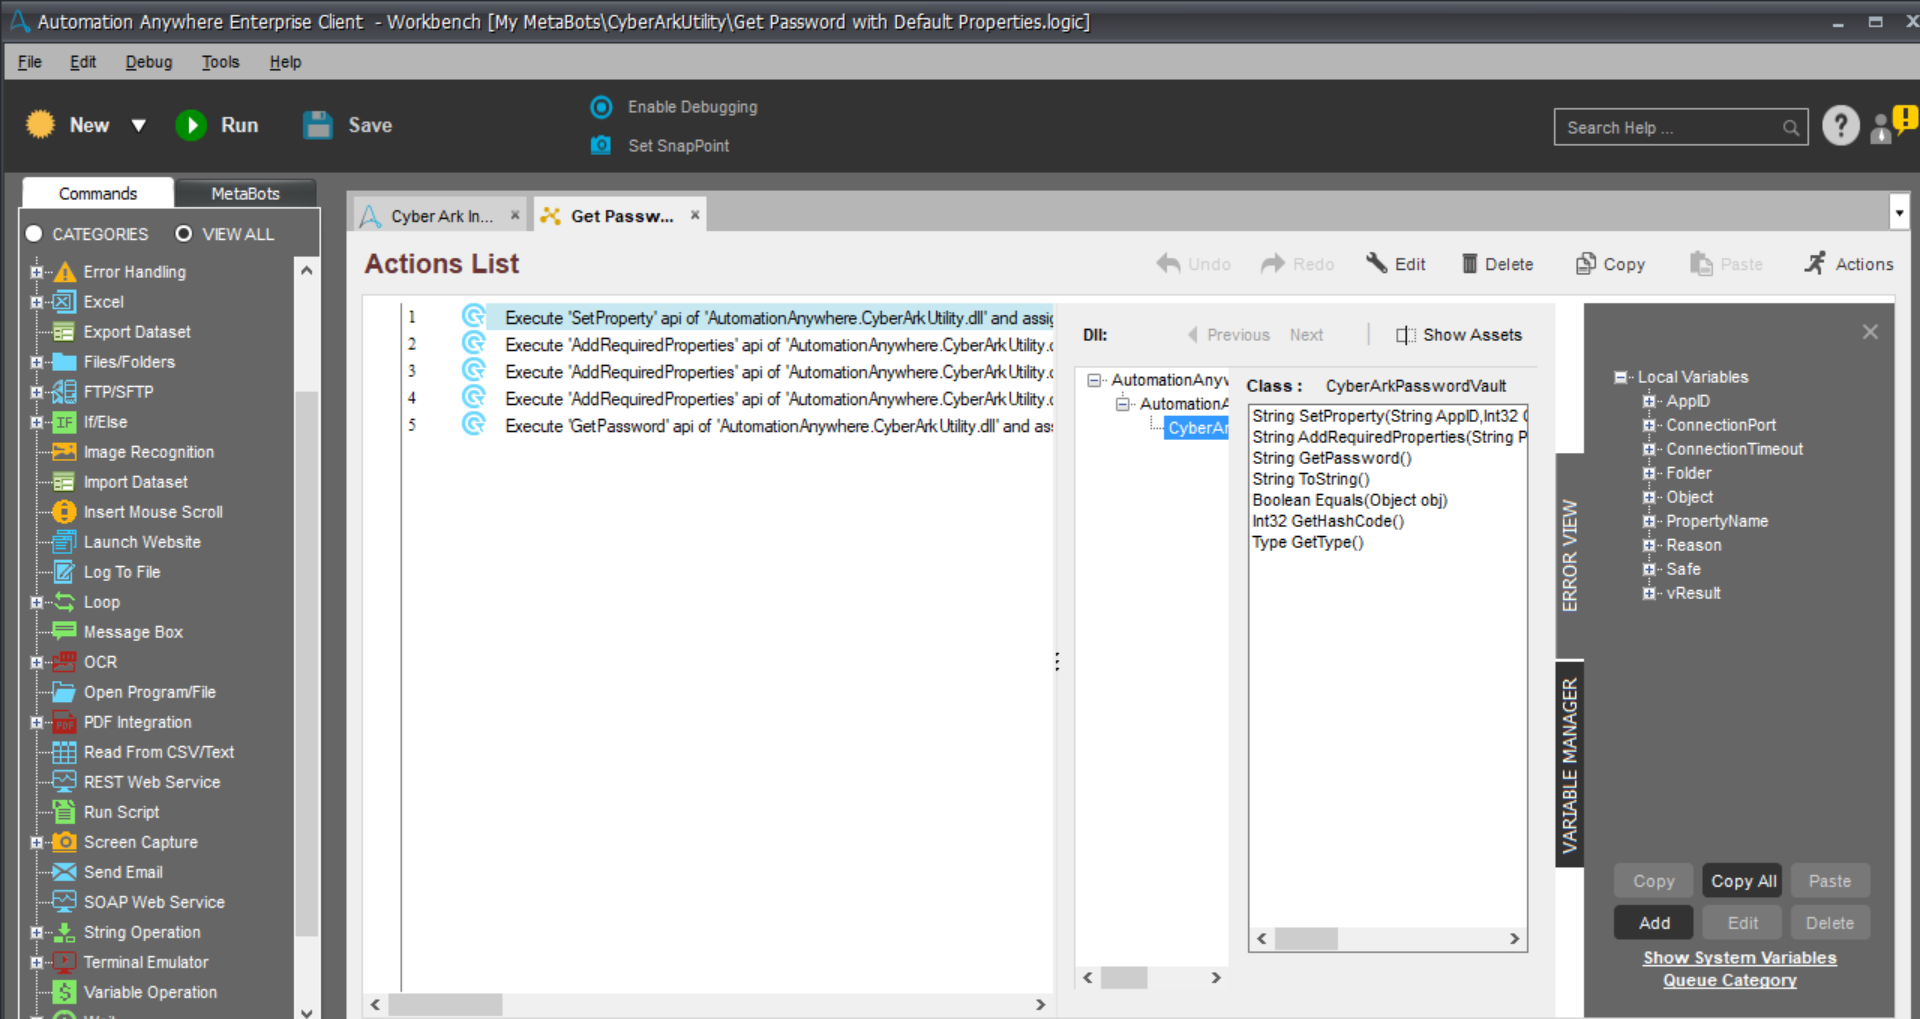Viewport: 1920px width, 1019px height.
Task: Click the Edit wrench icon in Actions List
Action: 1377,263
